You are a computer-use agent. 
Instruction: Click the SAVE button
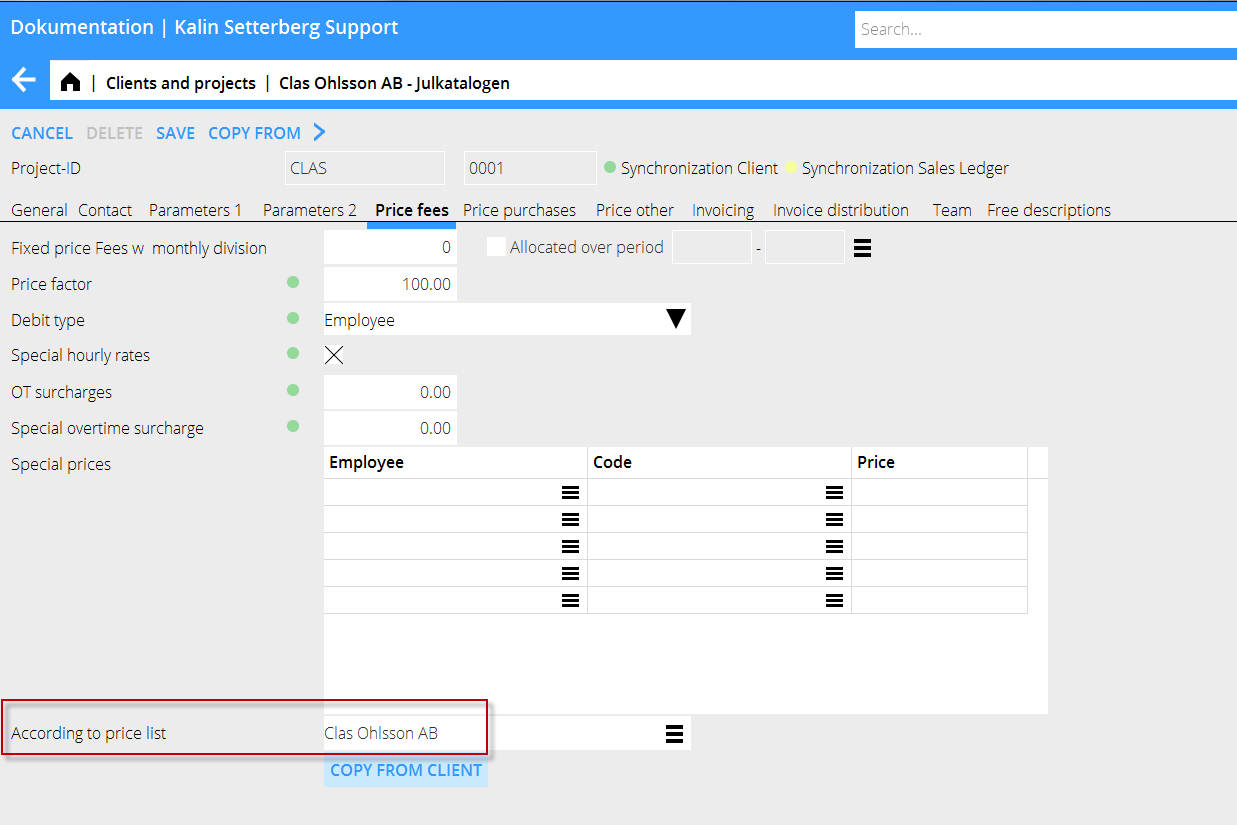175,133
